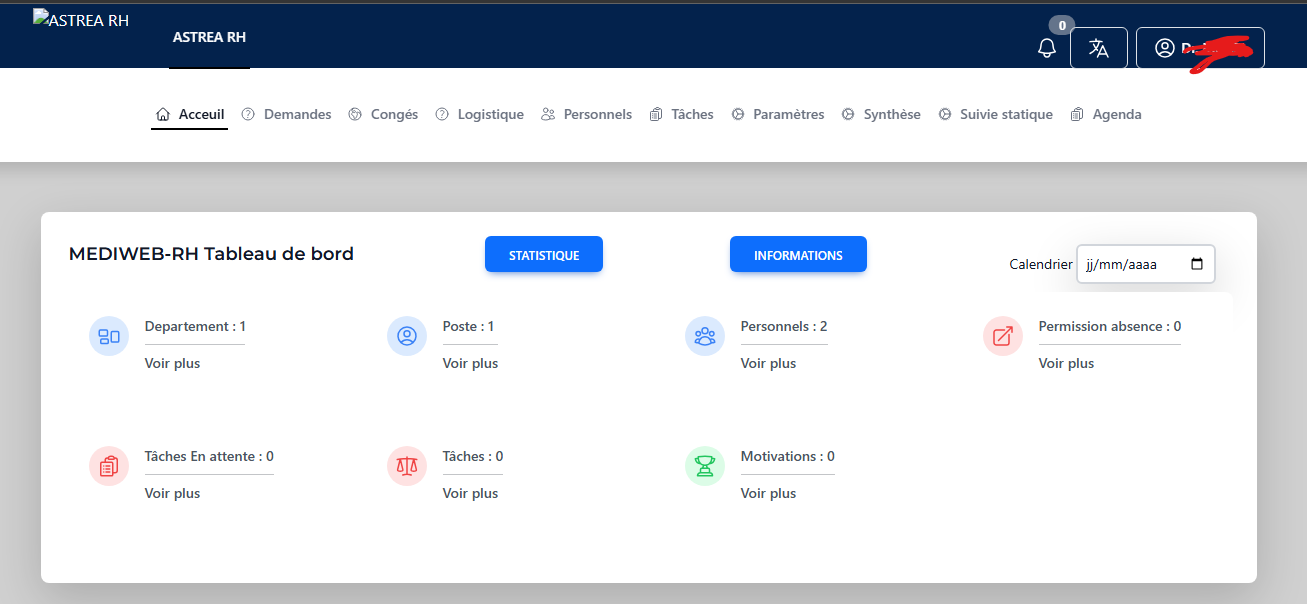Click the STATISTIQUE button

544,255
